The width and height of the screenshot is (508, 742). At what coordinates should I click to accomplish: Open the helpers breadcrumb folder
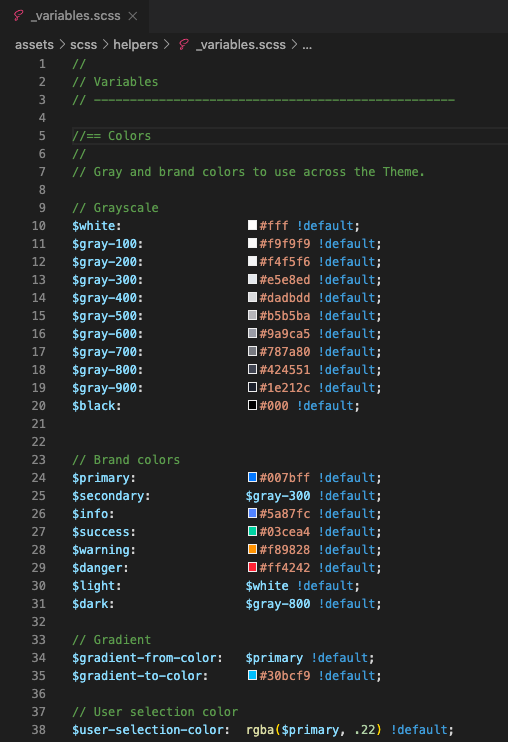coord(135,44)
